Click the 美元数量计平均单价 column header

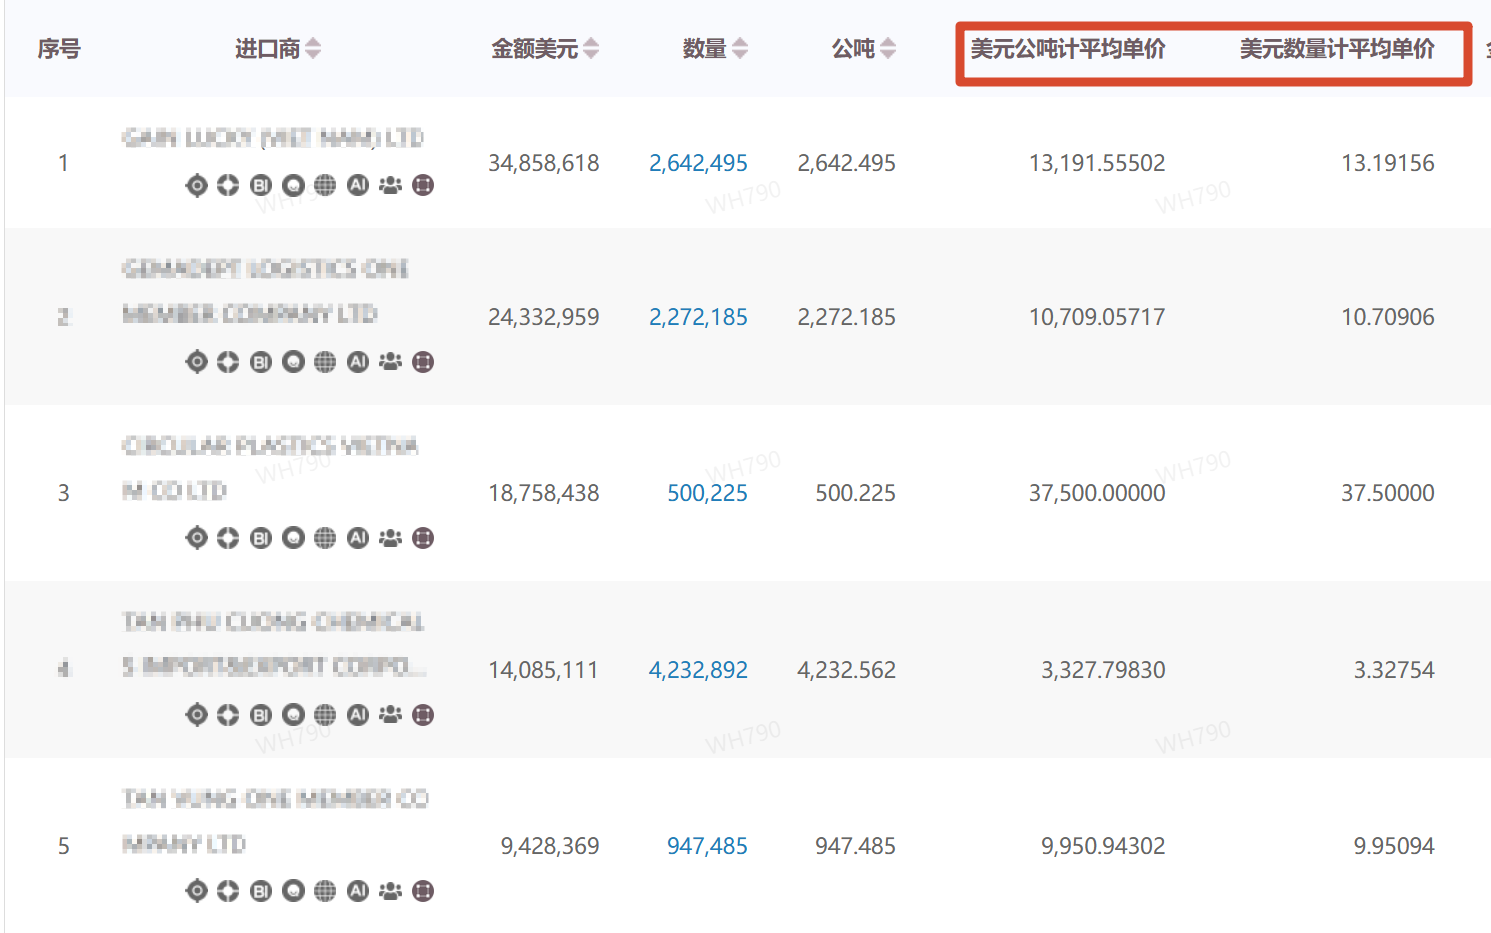point(1337,49)
